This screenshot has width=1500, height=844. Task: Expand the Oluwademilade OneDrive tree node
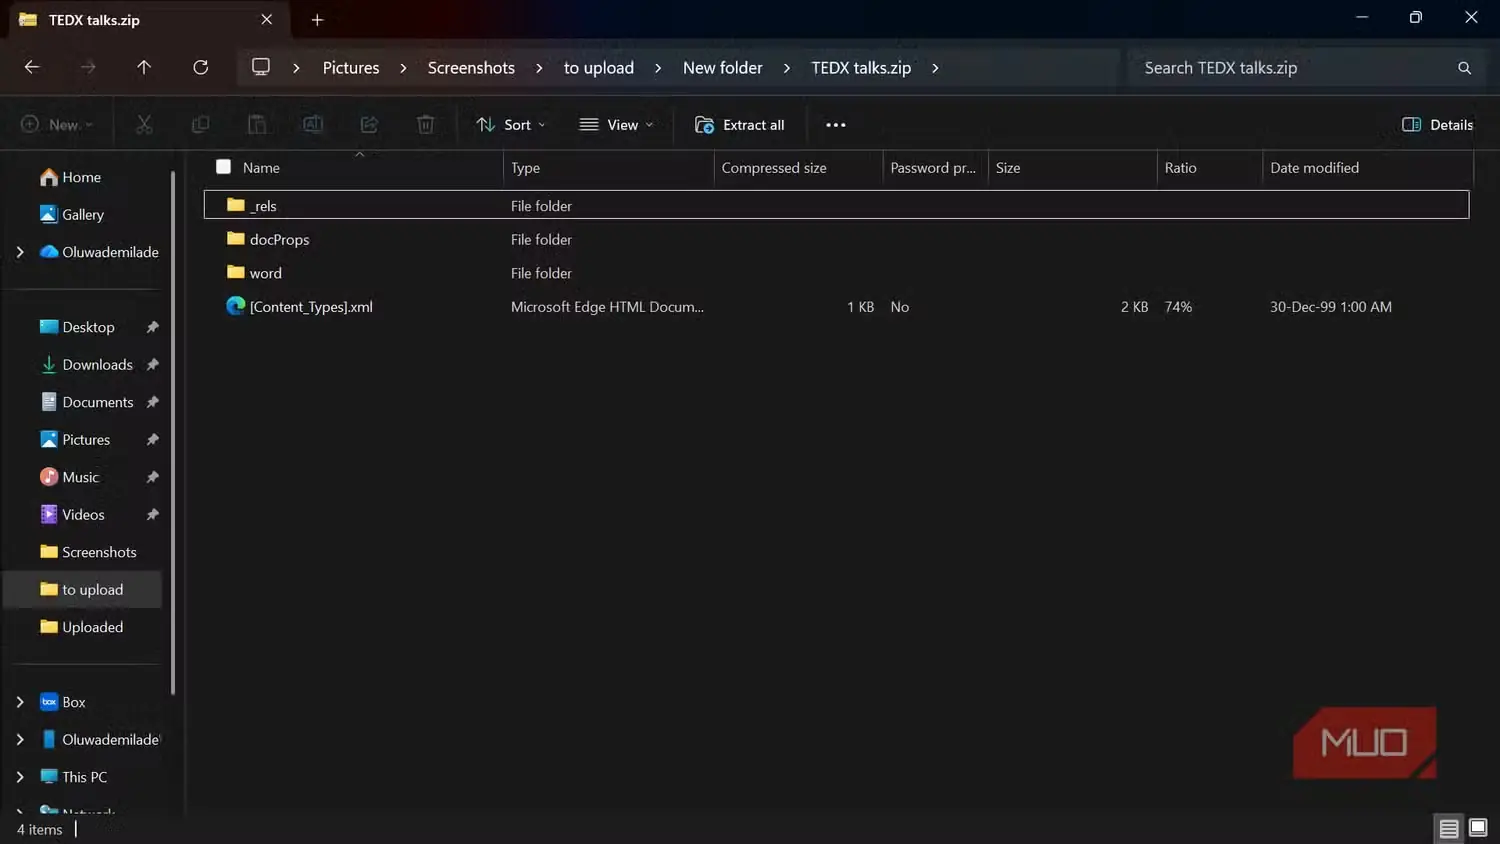20,252
